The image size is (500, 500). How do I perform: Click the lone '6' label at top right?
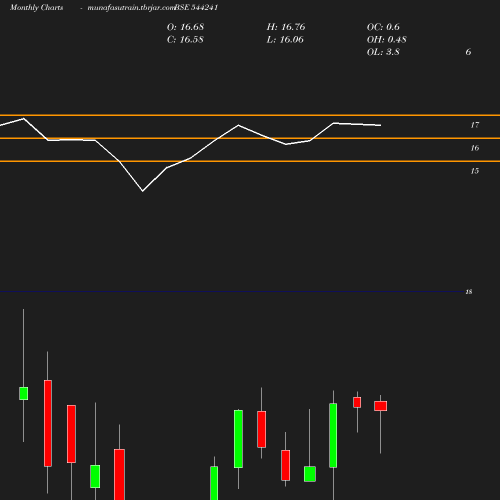[468, 52]
